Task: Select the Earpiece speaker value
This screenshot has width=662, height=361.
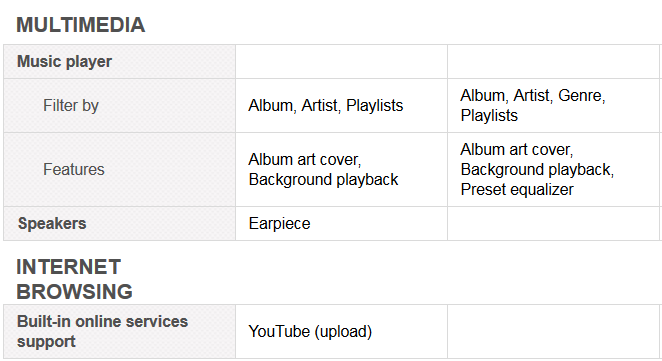Action: tap(279, 224)
